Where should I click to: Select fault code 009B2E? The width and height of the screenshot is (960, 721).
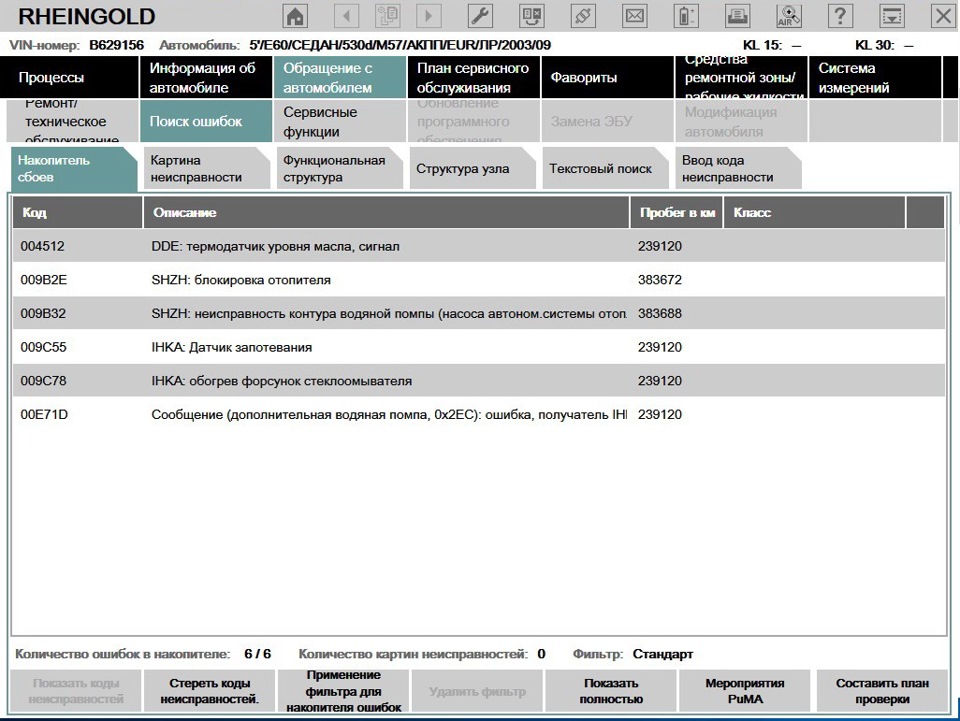[43, 280]
